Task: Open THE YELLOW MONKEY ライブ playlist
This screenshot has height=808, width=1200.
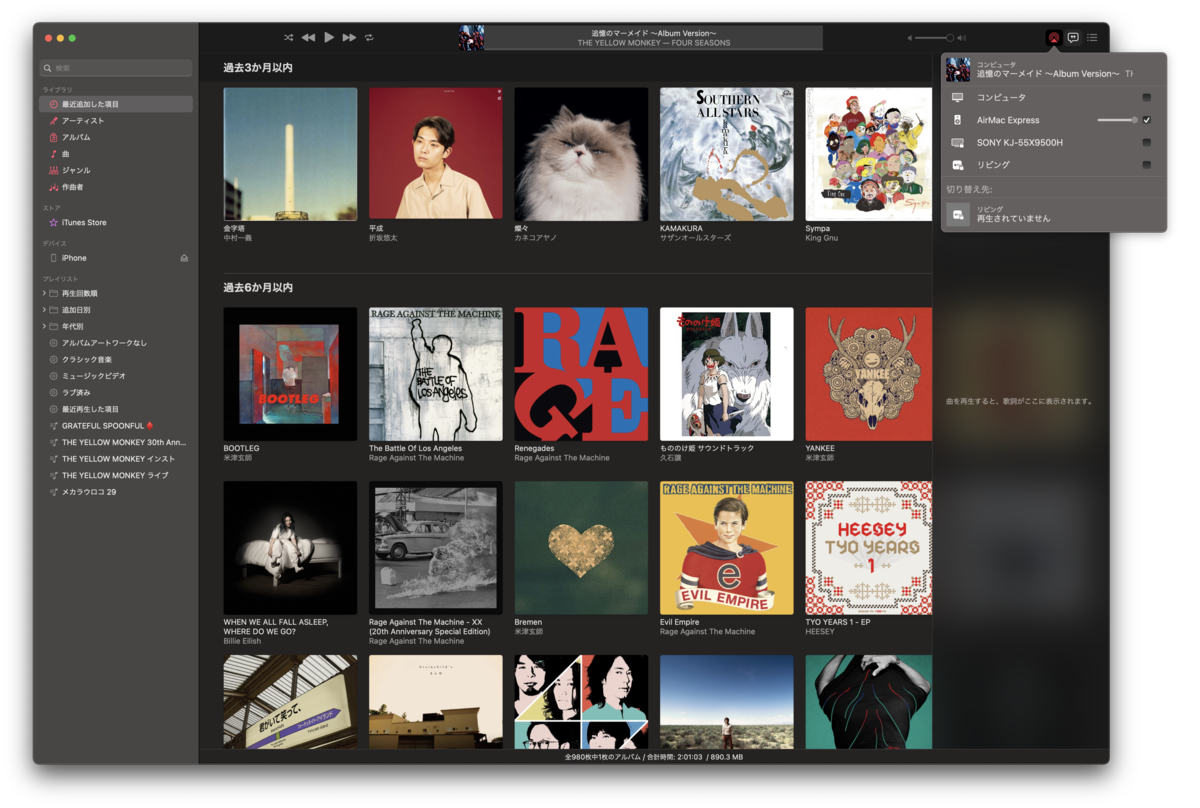Action: pyautogui.click(x=115, y=475)
